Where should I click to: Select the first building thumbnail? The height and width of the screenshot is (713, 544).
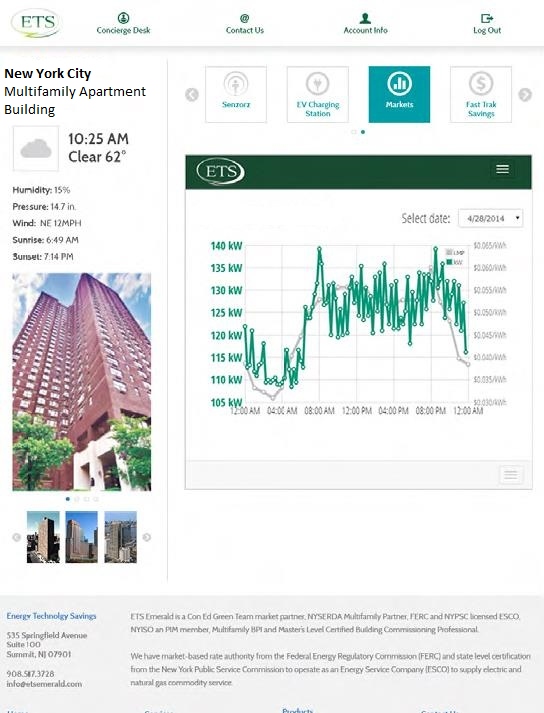[43, 537]
